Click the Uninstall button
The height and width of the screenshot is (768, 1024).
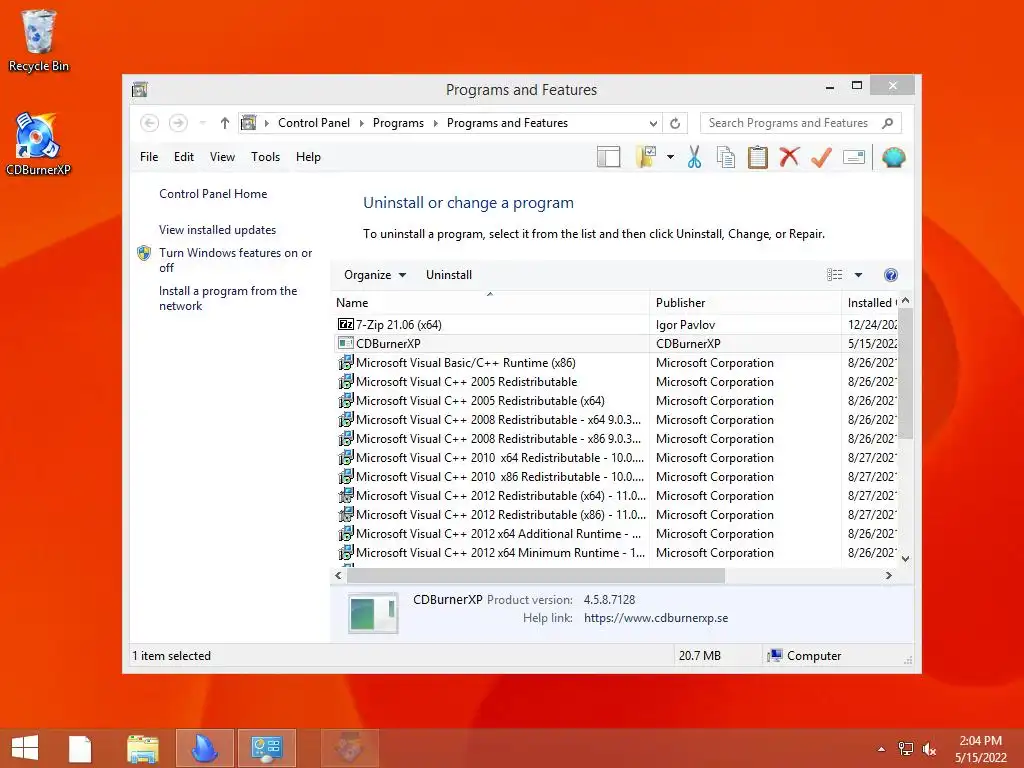coord(449,275)
